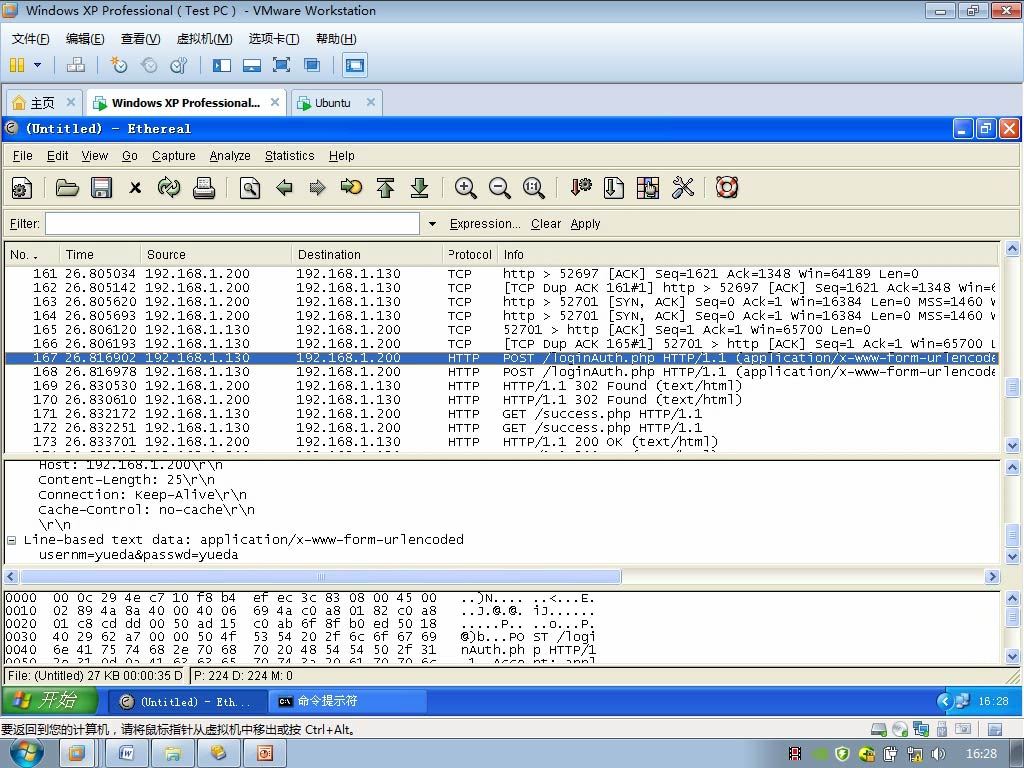Click Zoom In on Ethereal toolbar
This screenshot has height=768, width=1024.
coord(465,188)
